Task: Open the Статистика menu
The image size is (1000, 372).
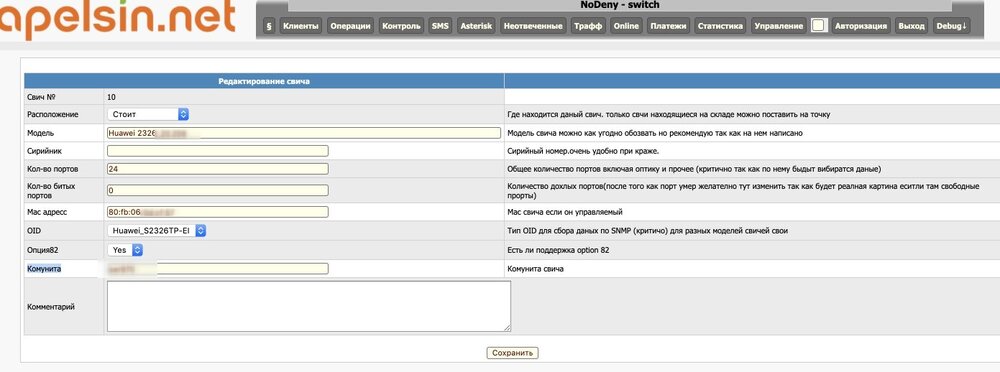Action: click(720, 26)
